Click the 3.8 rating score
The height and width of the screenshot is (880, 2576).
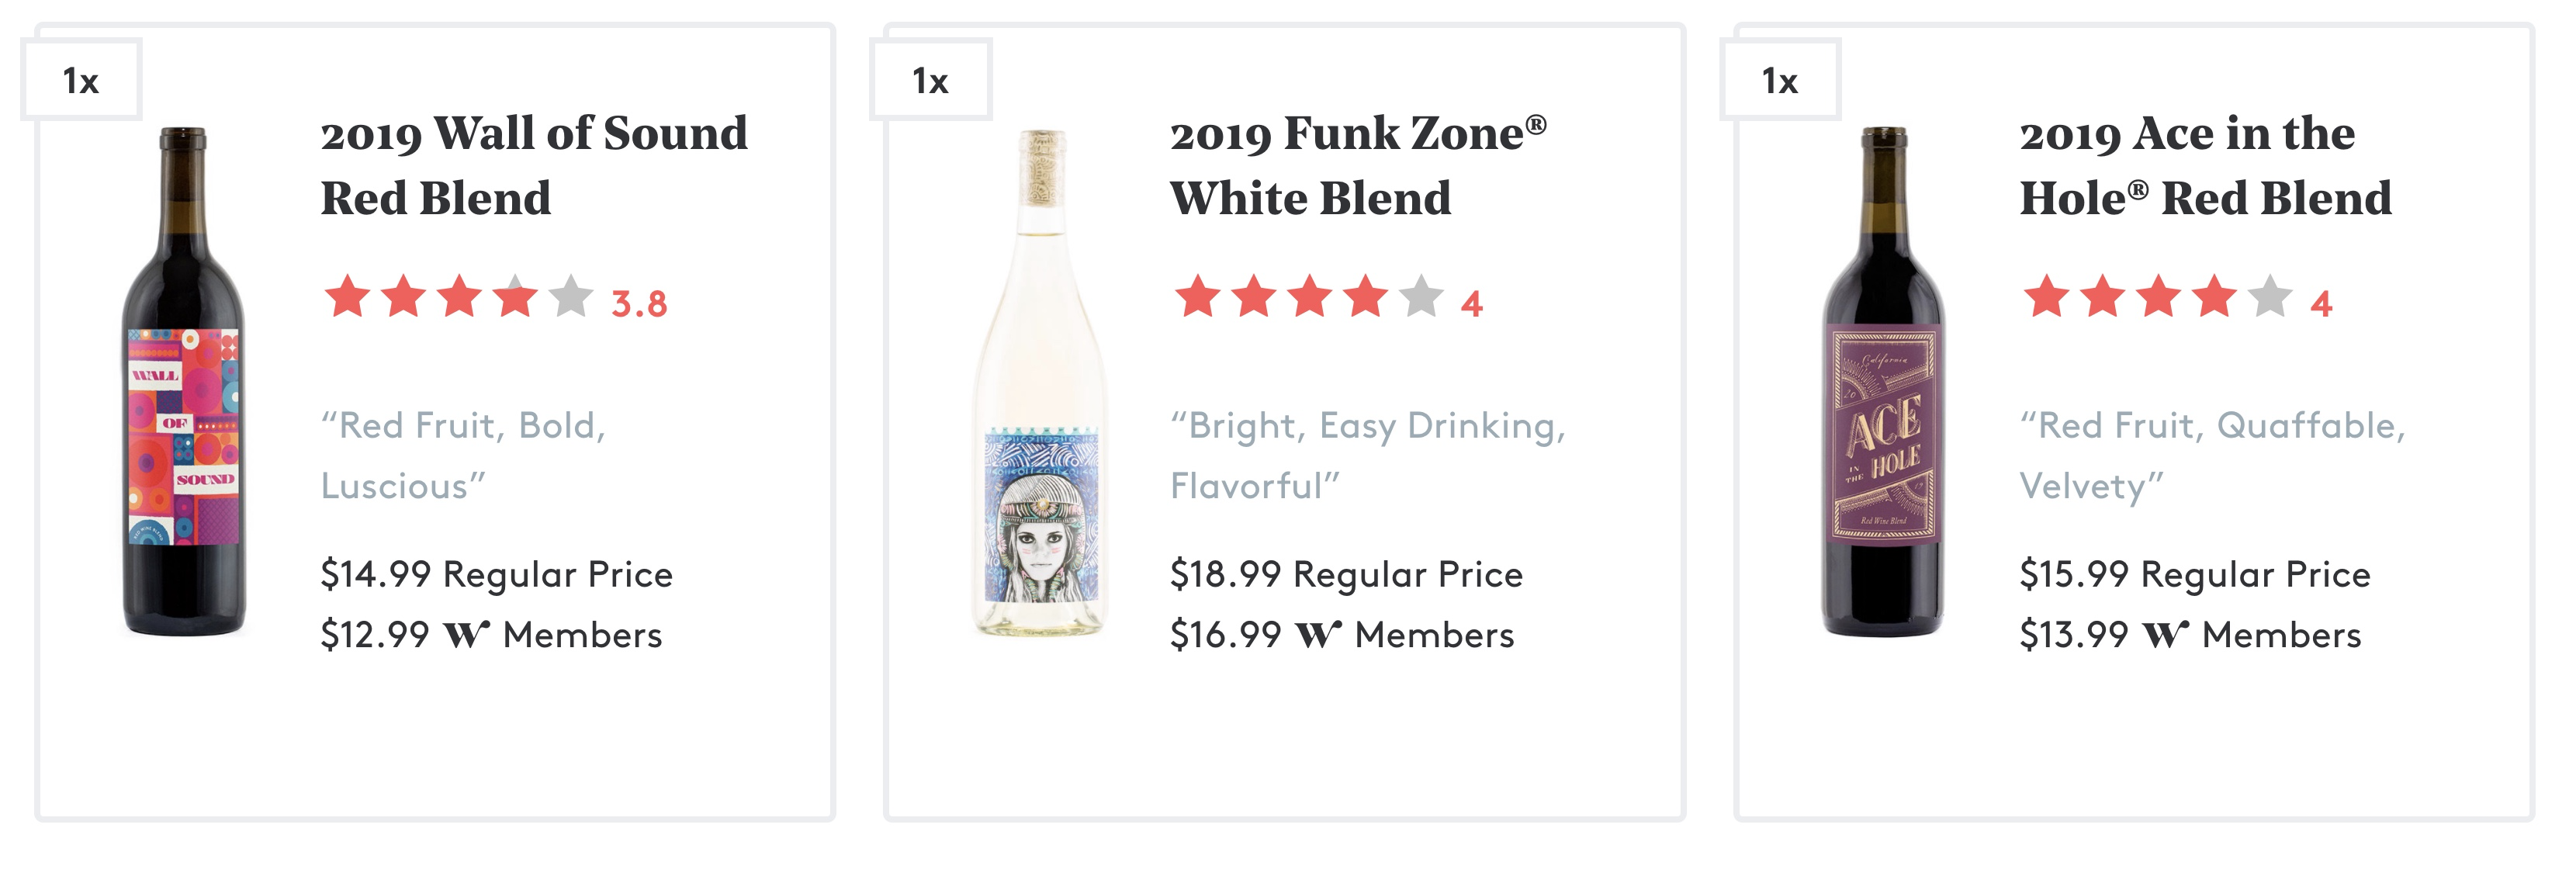pyautogui.click(x=639, y=304)
